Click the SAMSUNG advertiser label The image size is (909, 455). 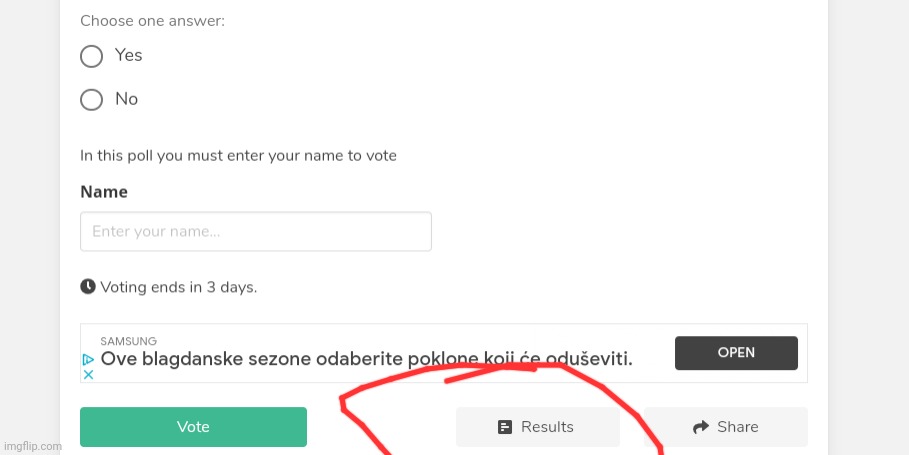[x=128, y=341]
